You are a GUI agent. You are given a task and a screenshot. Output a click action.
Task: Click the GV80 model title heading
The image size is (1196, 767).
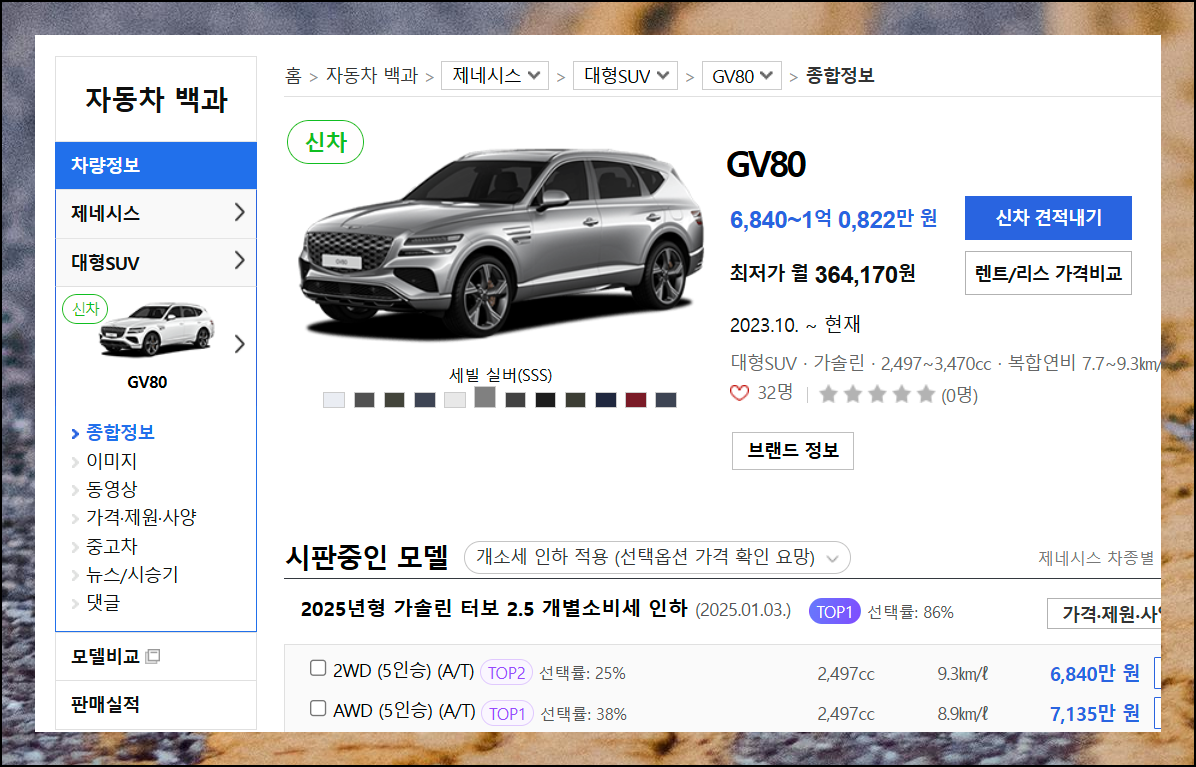pyautogui.click(x=766, y=165)
